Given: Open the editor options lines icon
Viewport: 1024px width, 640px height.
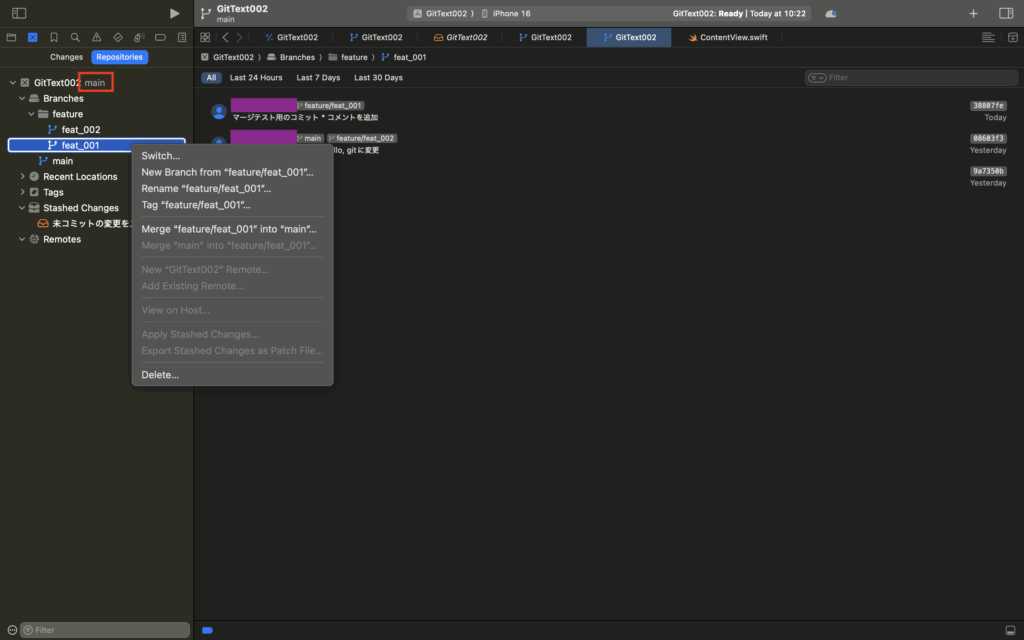Looking at the screenshot, I should 988,37.
